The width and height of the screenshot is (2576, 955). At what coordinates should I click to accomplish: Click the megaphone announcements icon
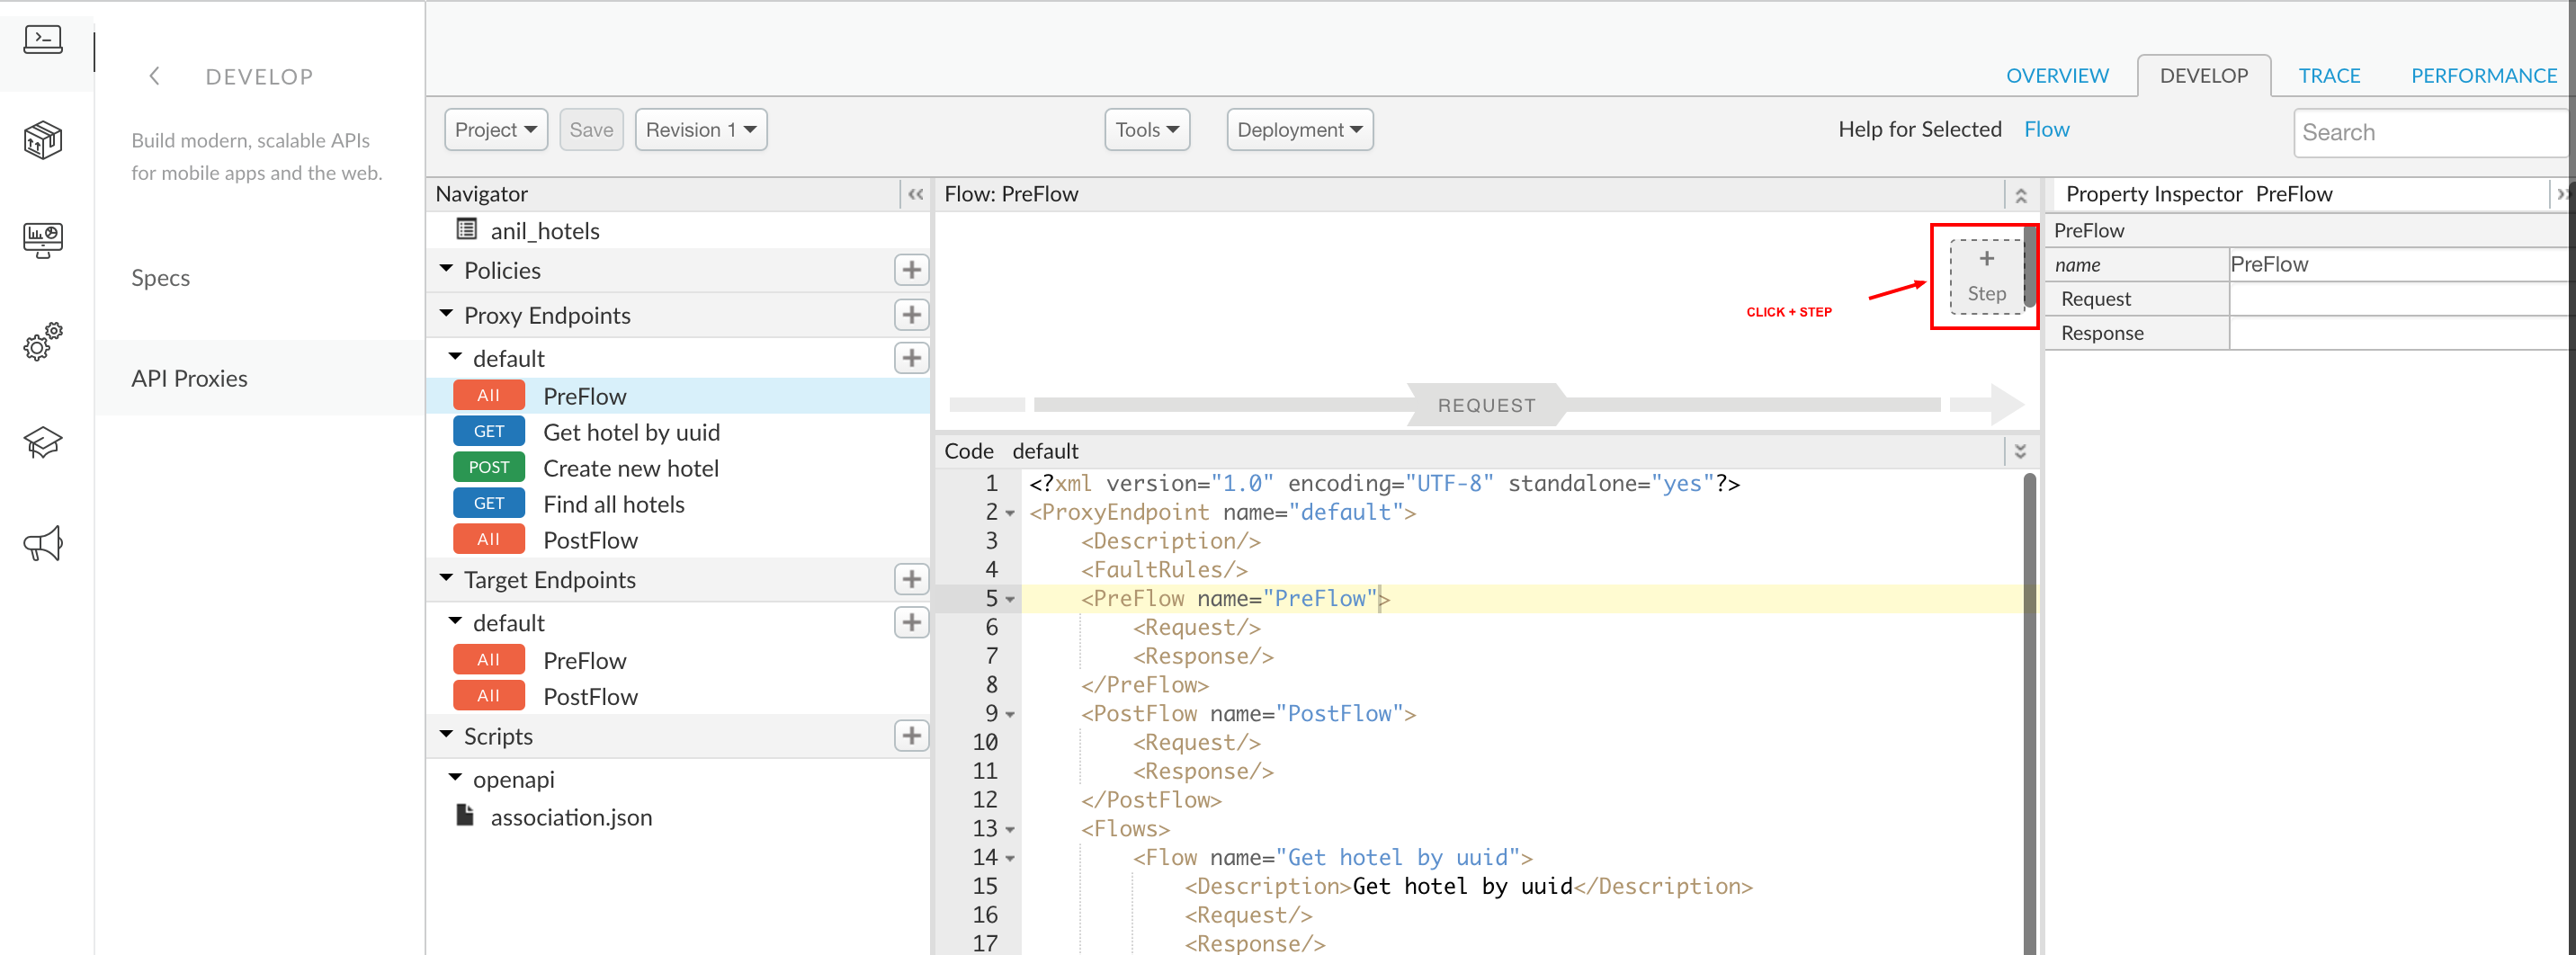click(x=43, y=544)
